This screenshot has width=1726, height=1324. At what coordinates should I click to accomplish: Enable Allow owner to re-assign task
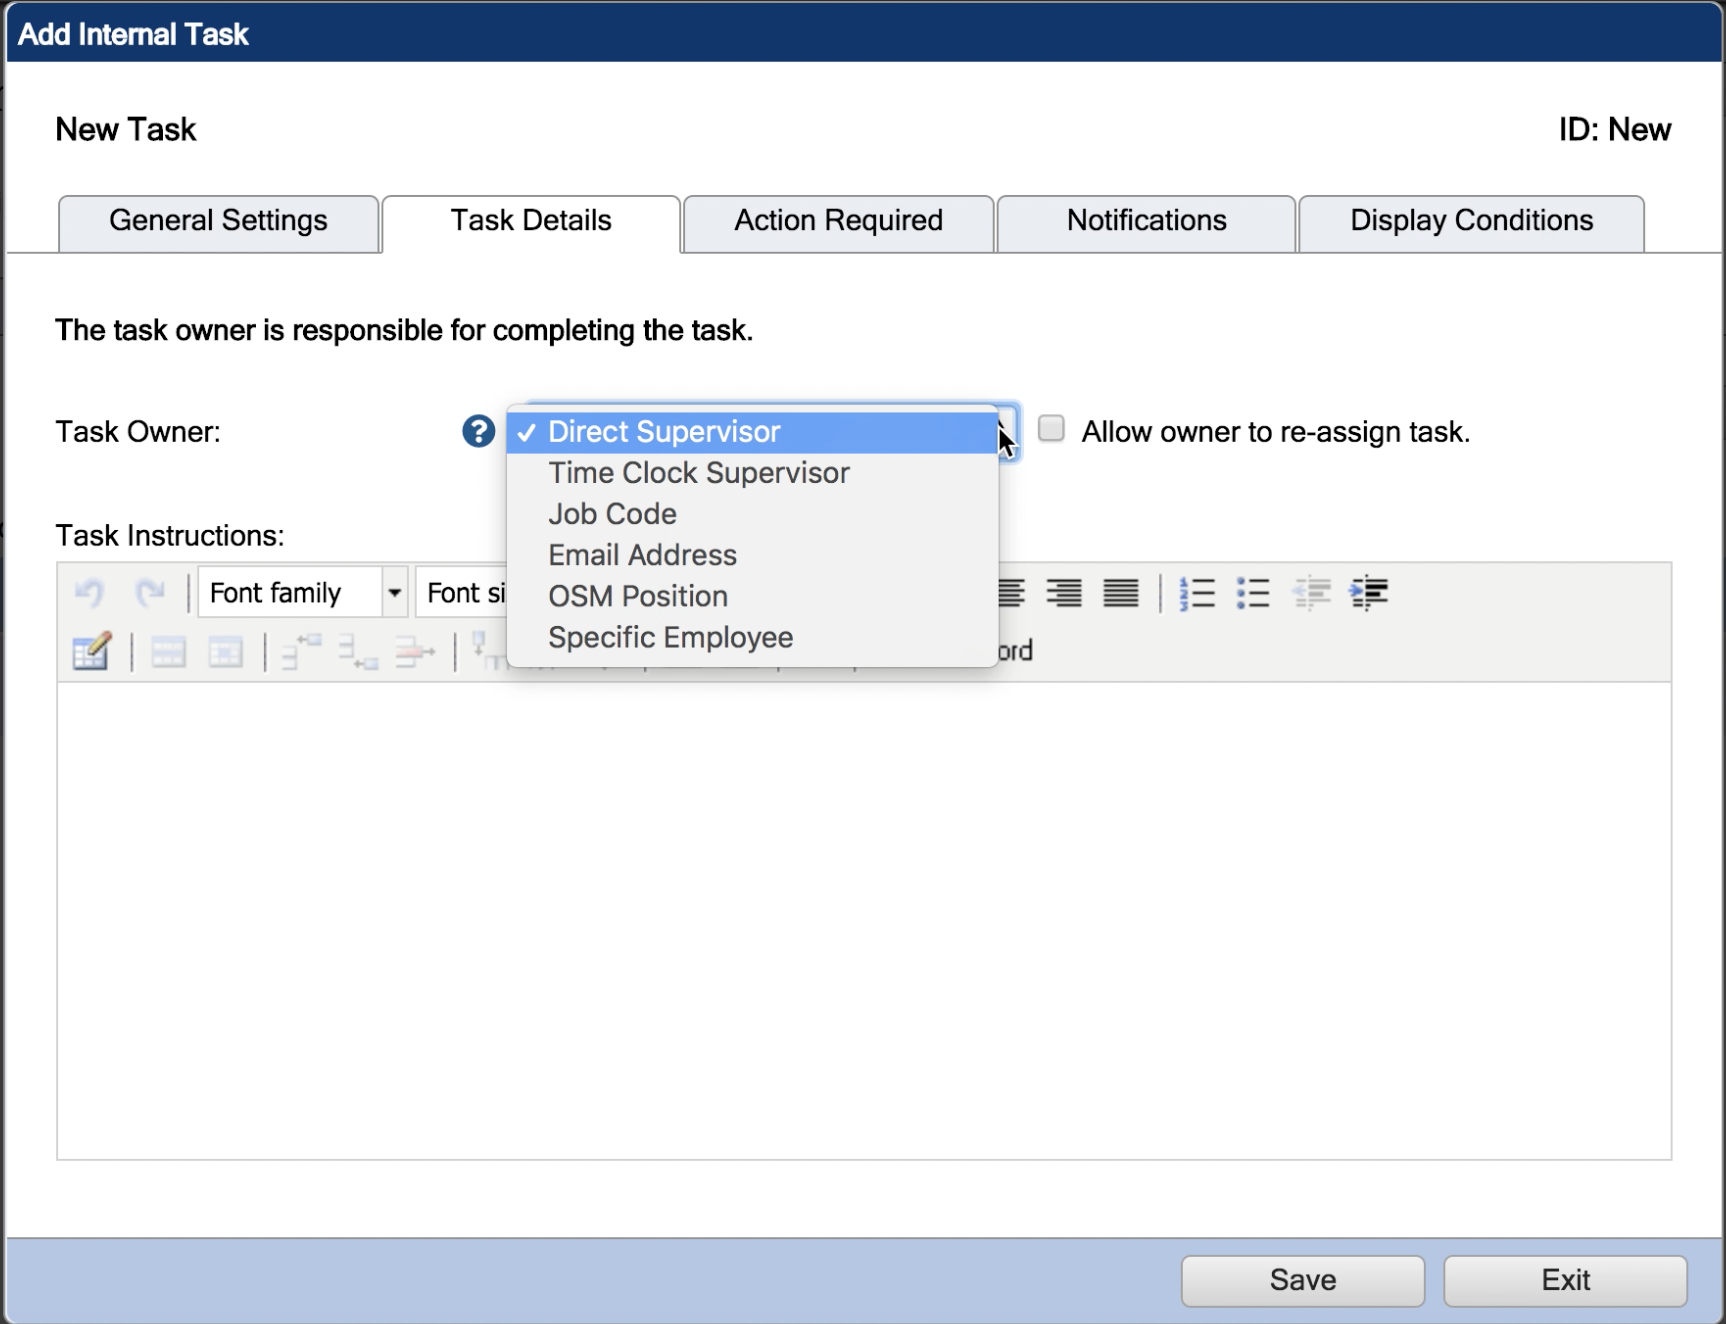(x=1051, y=428)
